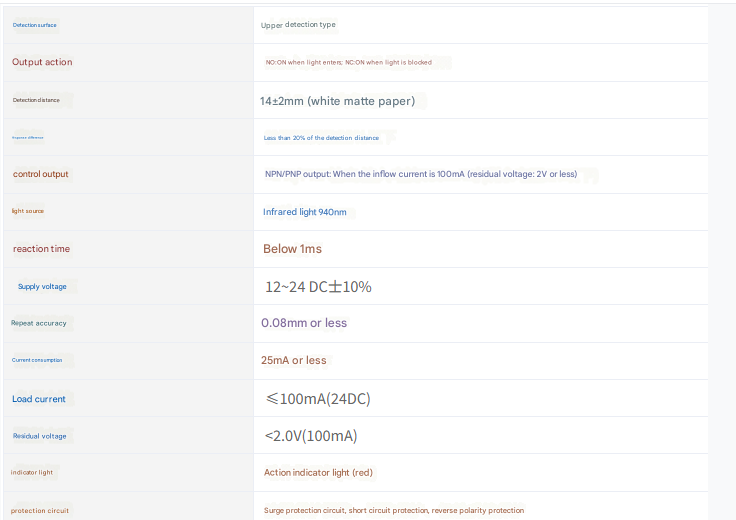Screen dimensions: 736x520
Task: Select '0.08mm or less' repeat accuracy value
Action: (304, 323)
